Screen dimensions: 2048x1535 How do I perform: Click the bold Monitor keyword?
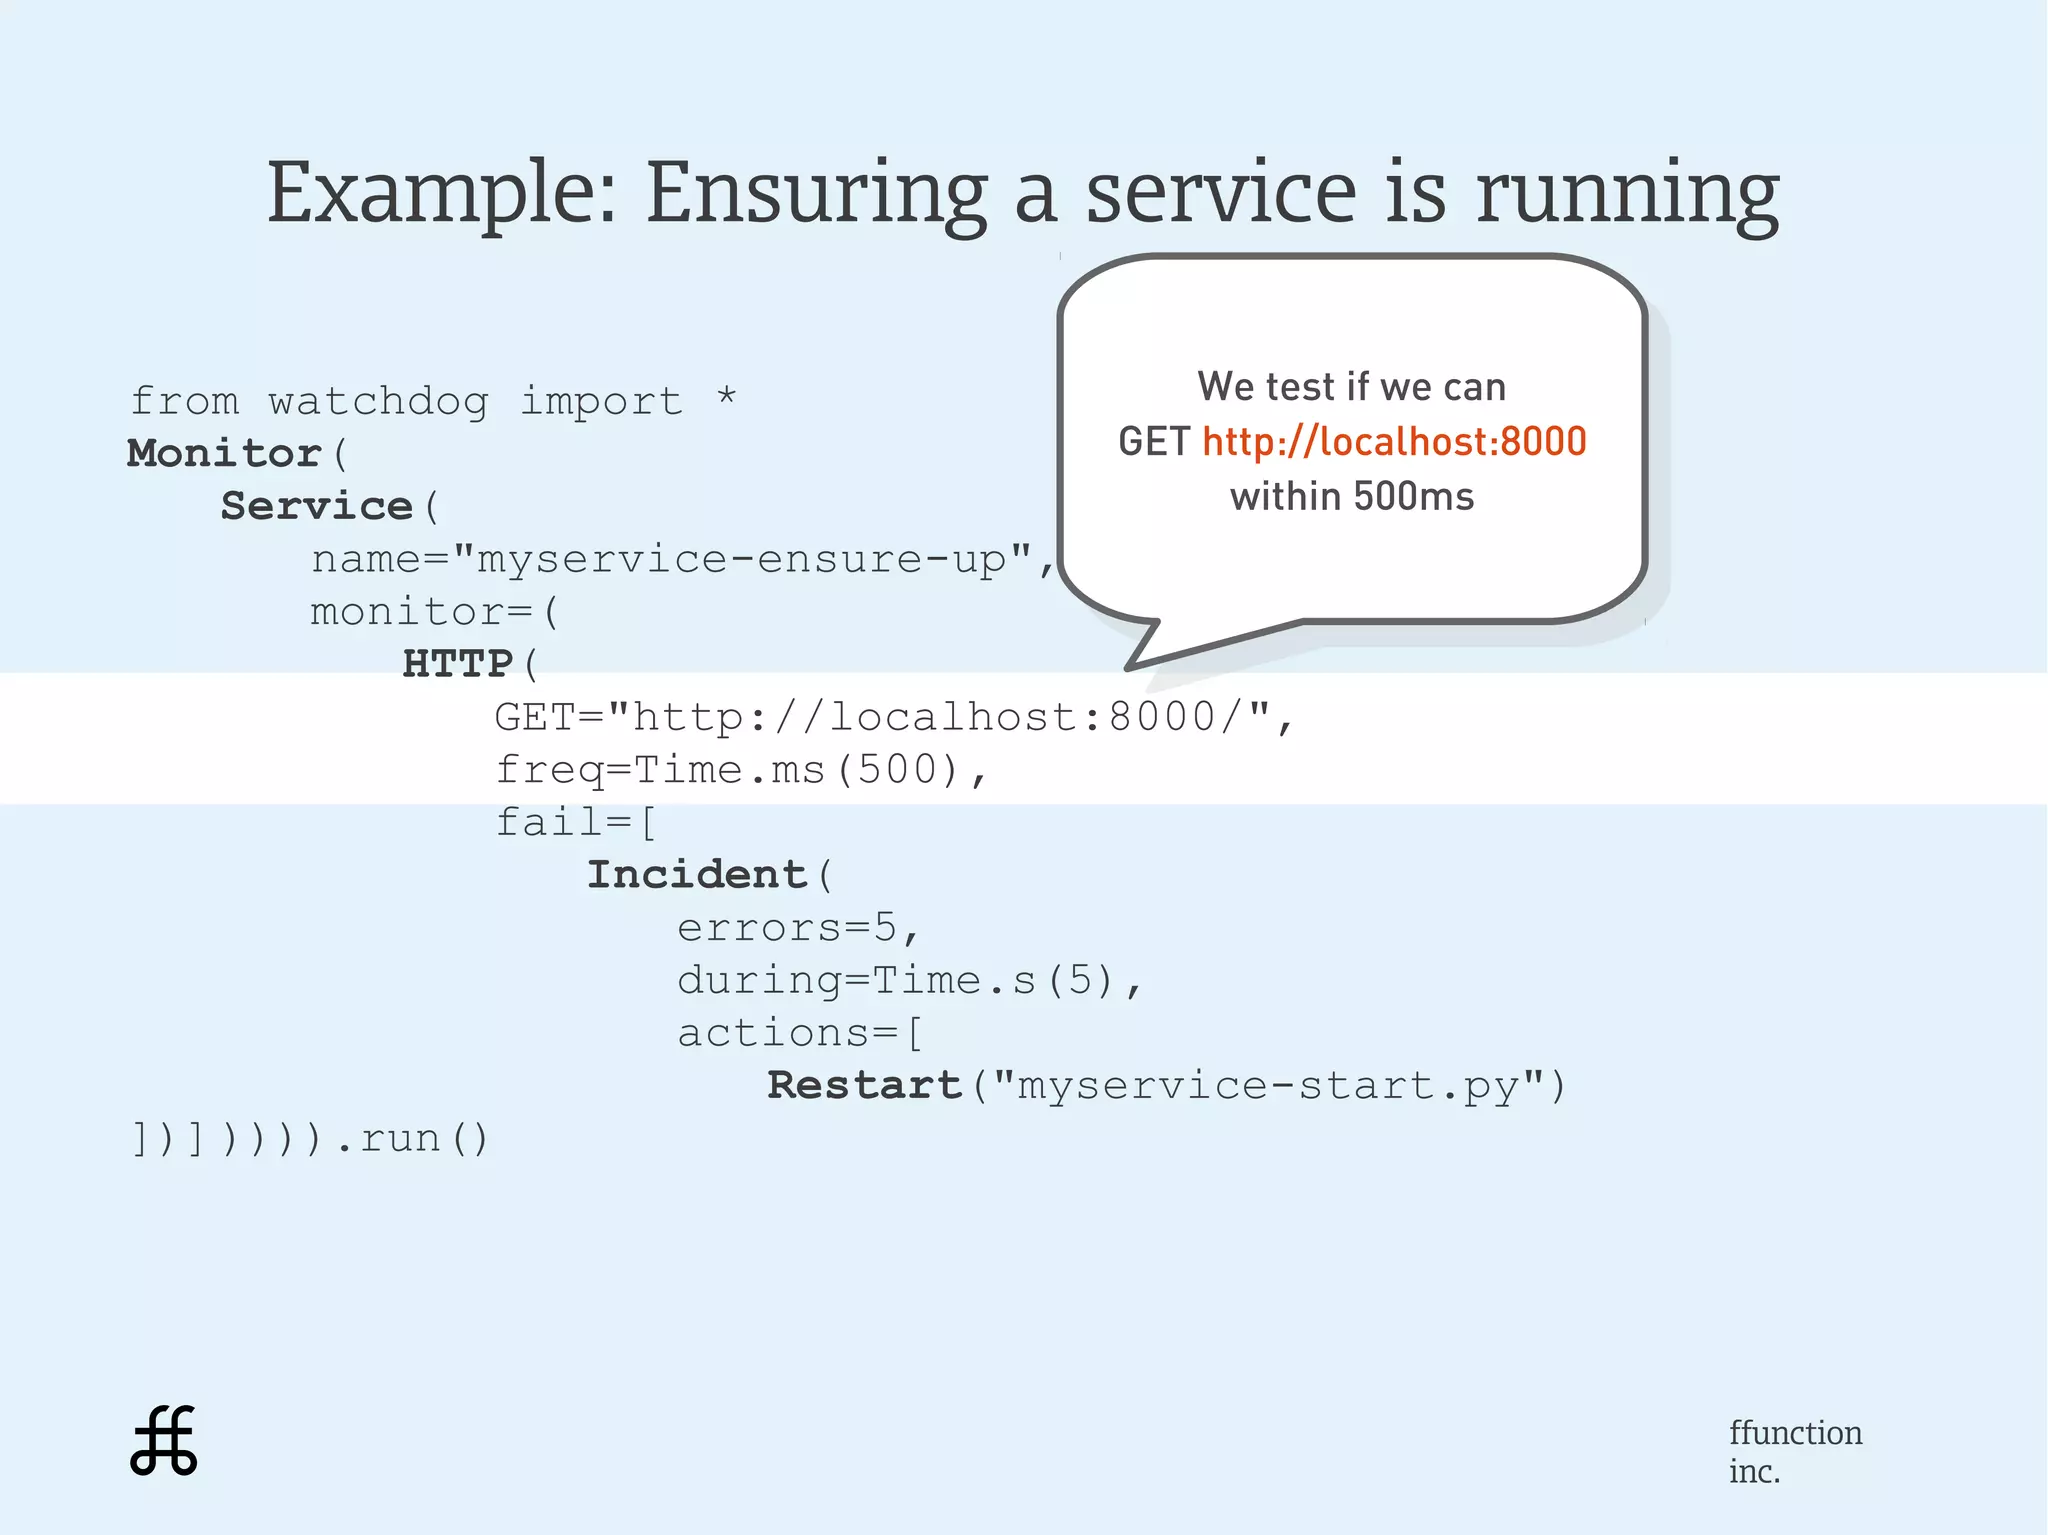coord(224,453)
